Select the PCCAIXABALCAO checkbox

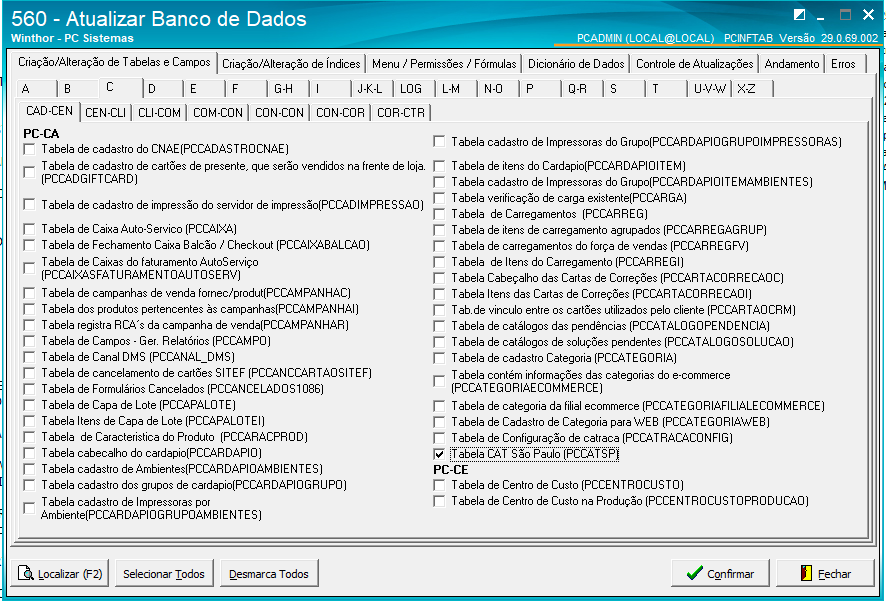[x=29, y=245]
